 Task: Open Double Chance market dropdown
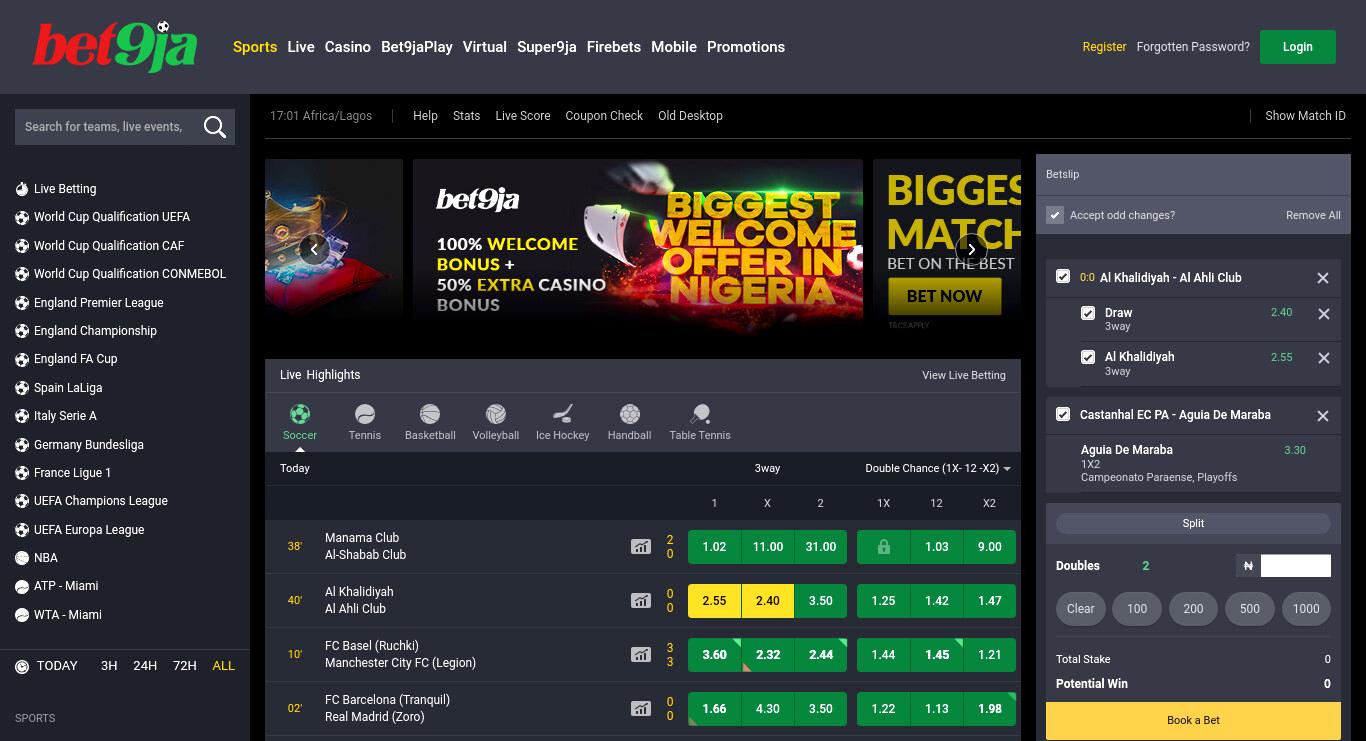coord(937,468)
